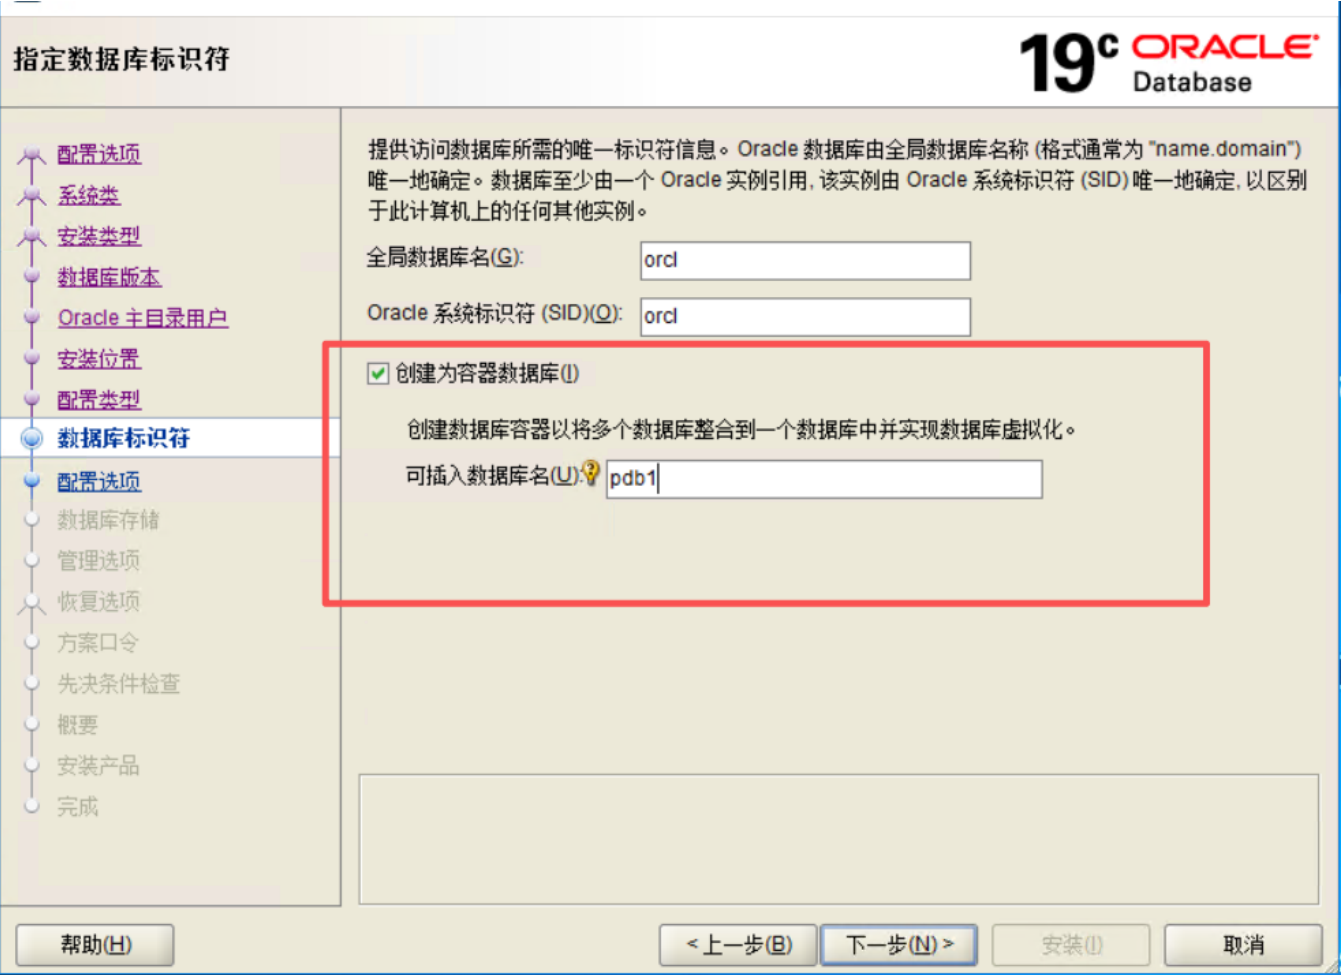Toggle the 创建为容器数据库 checkbox
This screenshot has height=975, width=1341.
pyautogui.click(x=378, y=374)
